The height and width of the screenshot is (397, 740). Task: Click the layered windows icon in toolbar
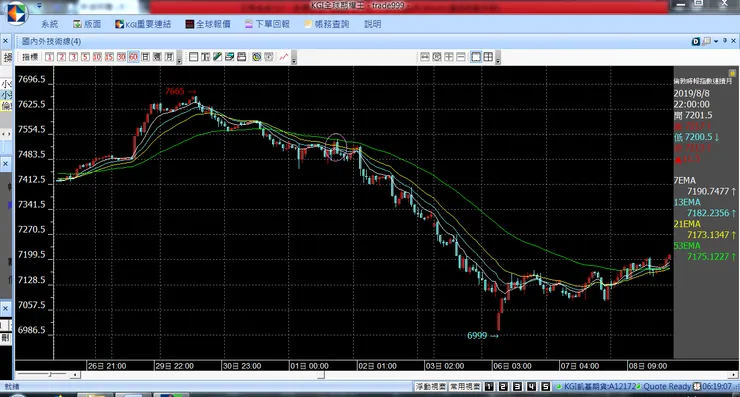229,57
